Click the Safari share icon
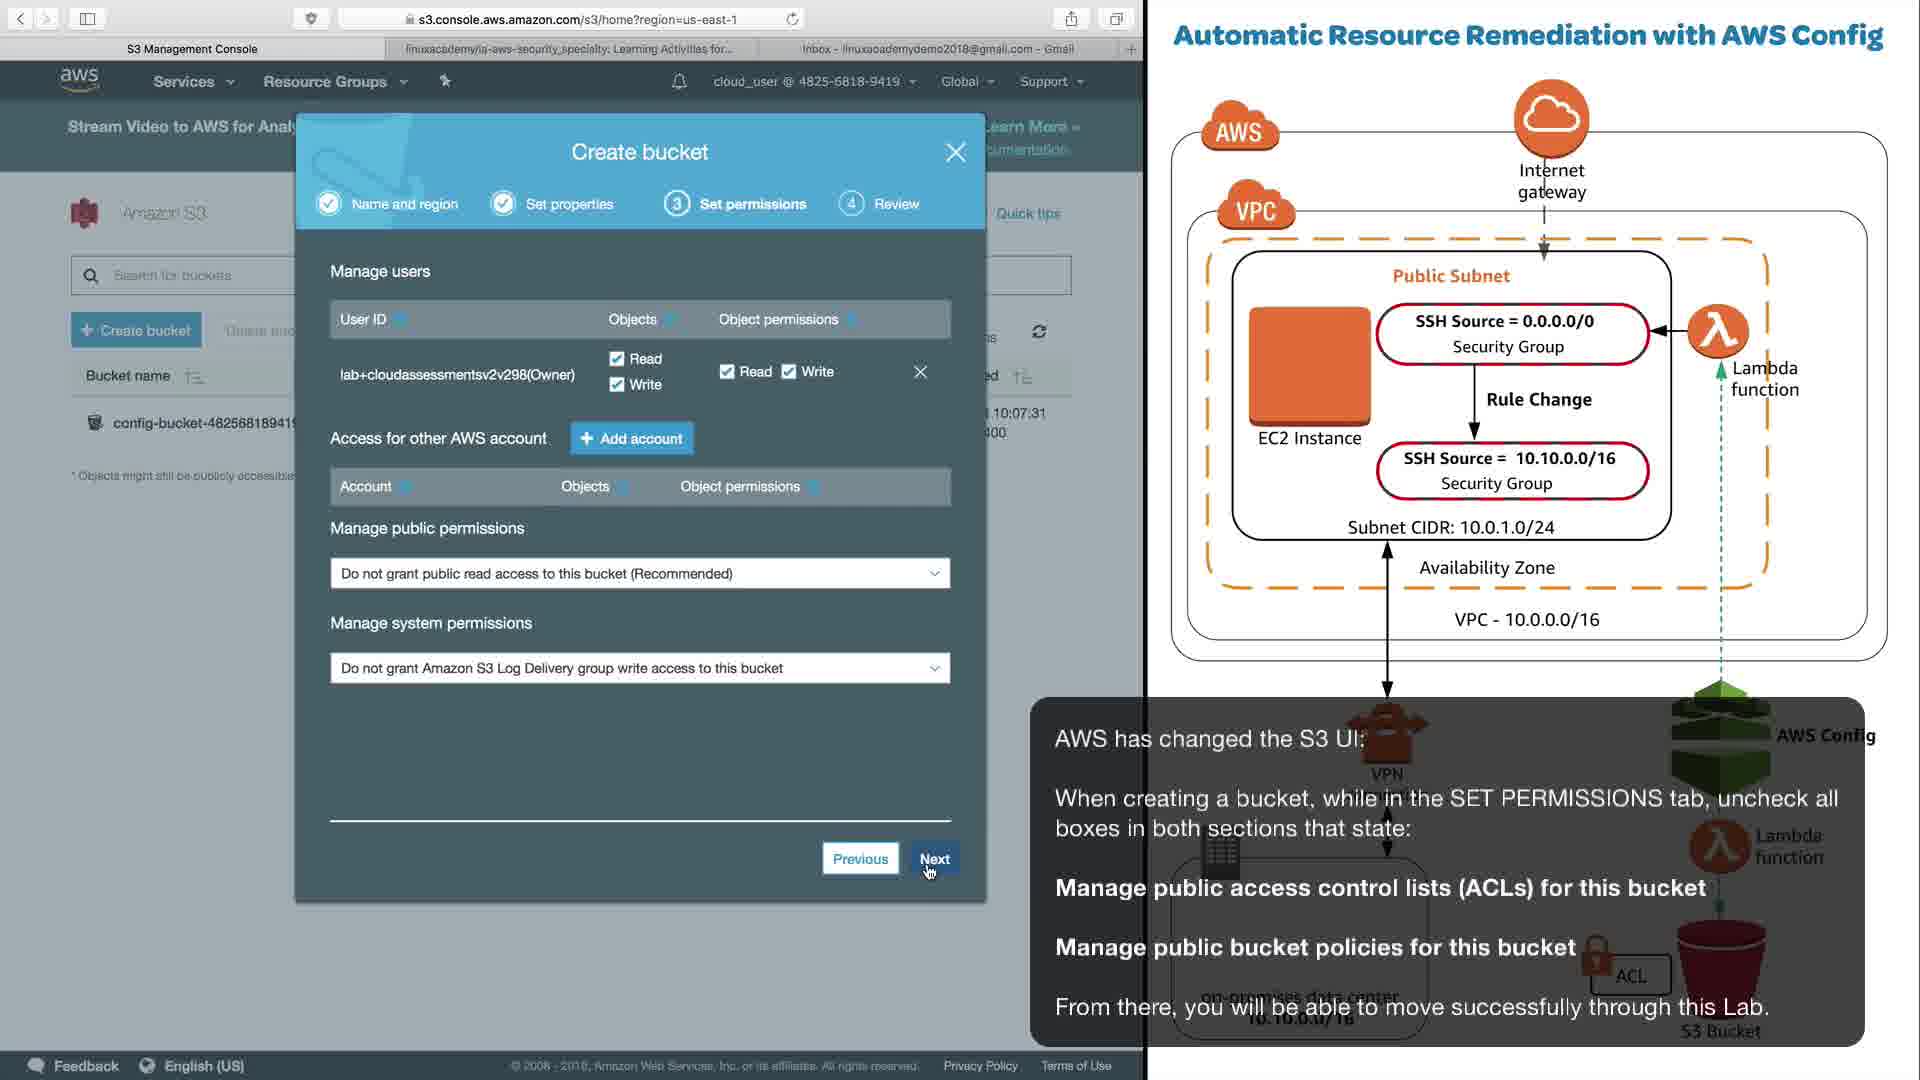The width and height of the screenshot is (1920, 1080). [x=1071, y=19]
